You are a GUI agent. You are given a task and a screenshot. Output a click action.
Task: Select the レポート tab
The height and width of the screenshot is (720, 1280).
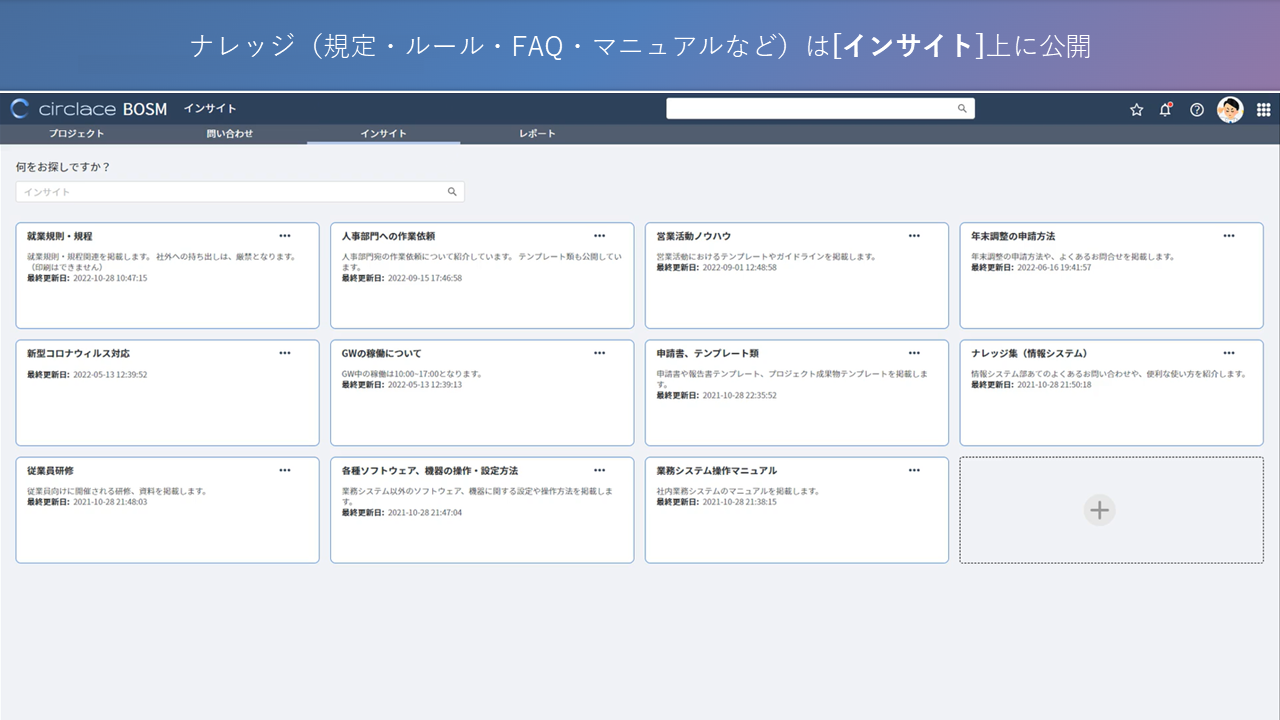click(x=537, y=134)
